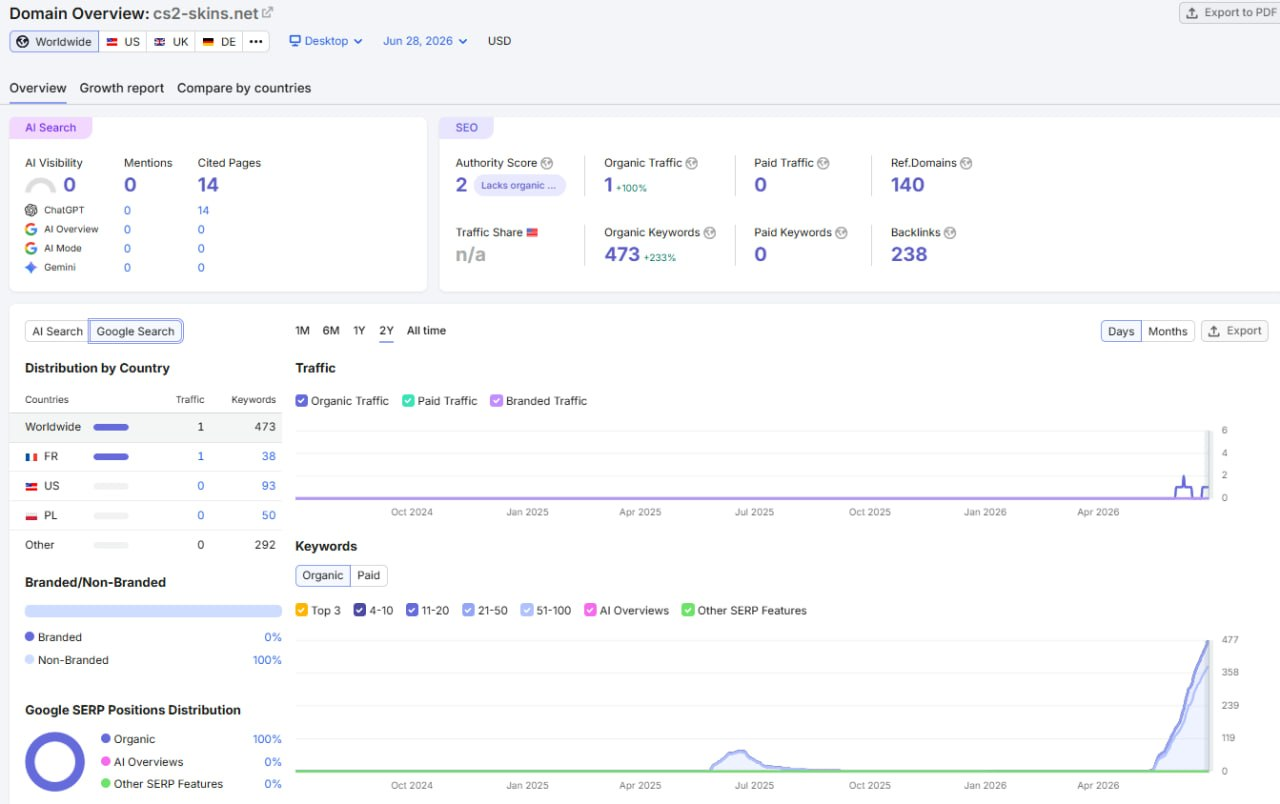Click the info icon beside Organic Traffic
1280x804 pixels.
692,163
